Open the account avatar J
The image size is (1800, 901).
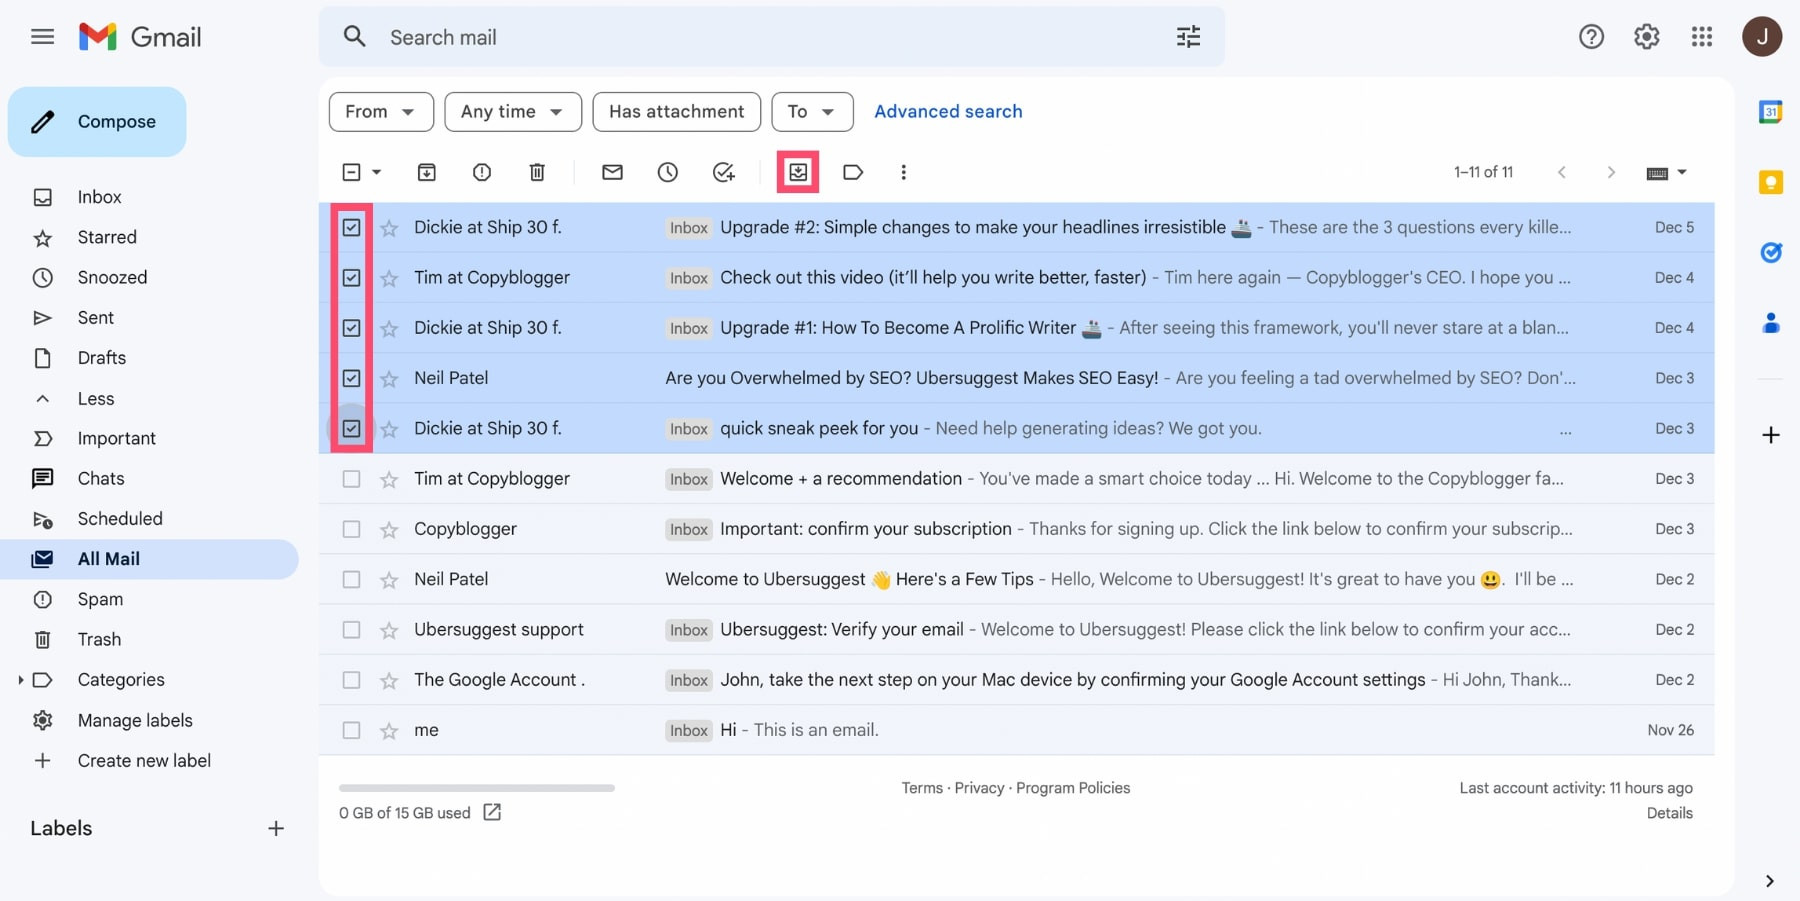[1762, 37]
